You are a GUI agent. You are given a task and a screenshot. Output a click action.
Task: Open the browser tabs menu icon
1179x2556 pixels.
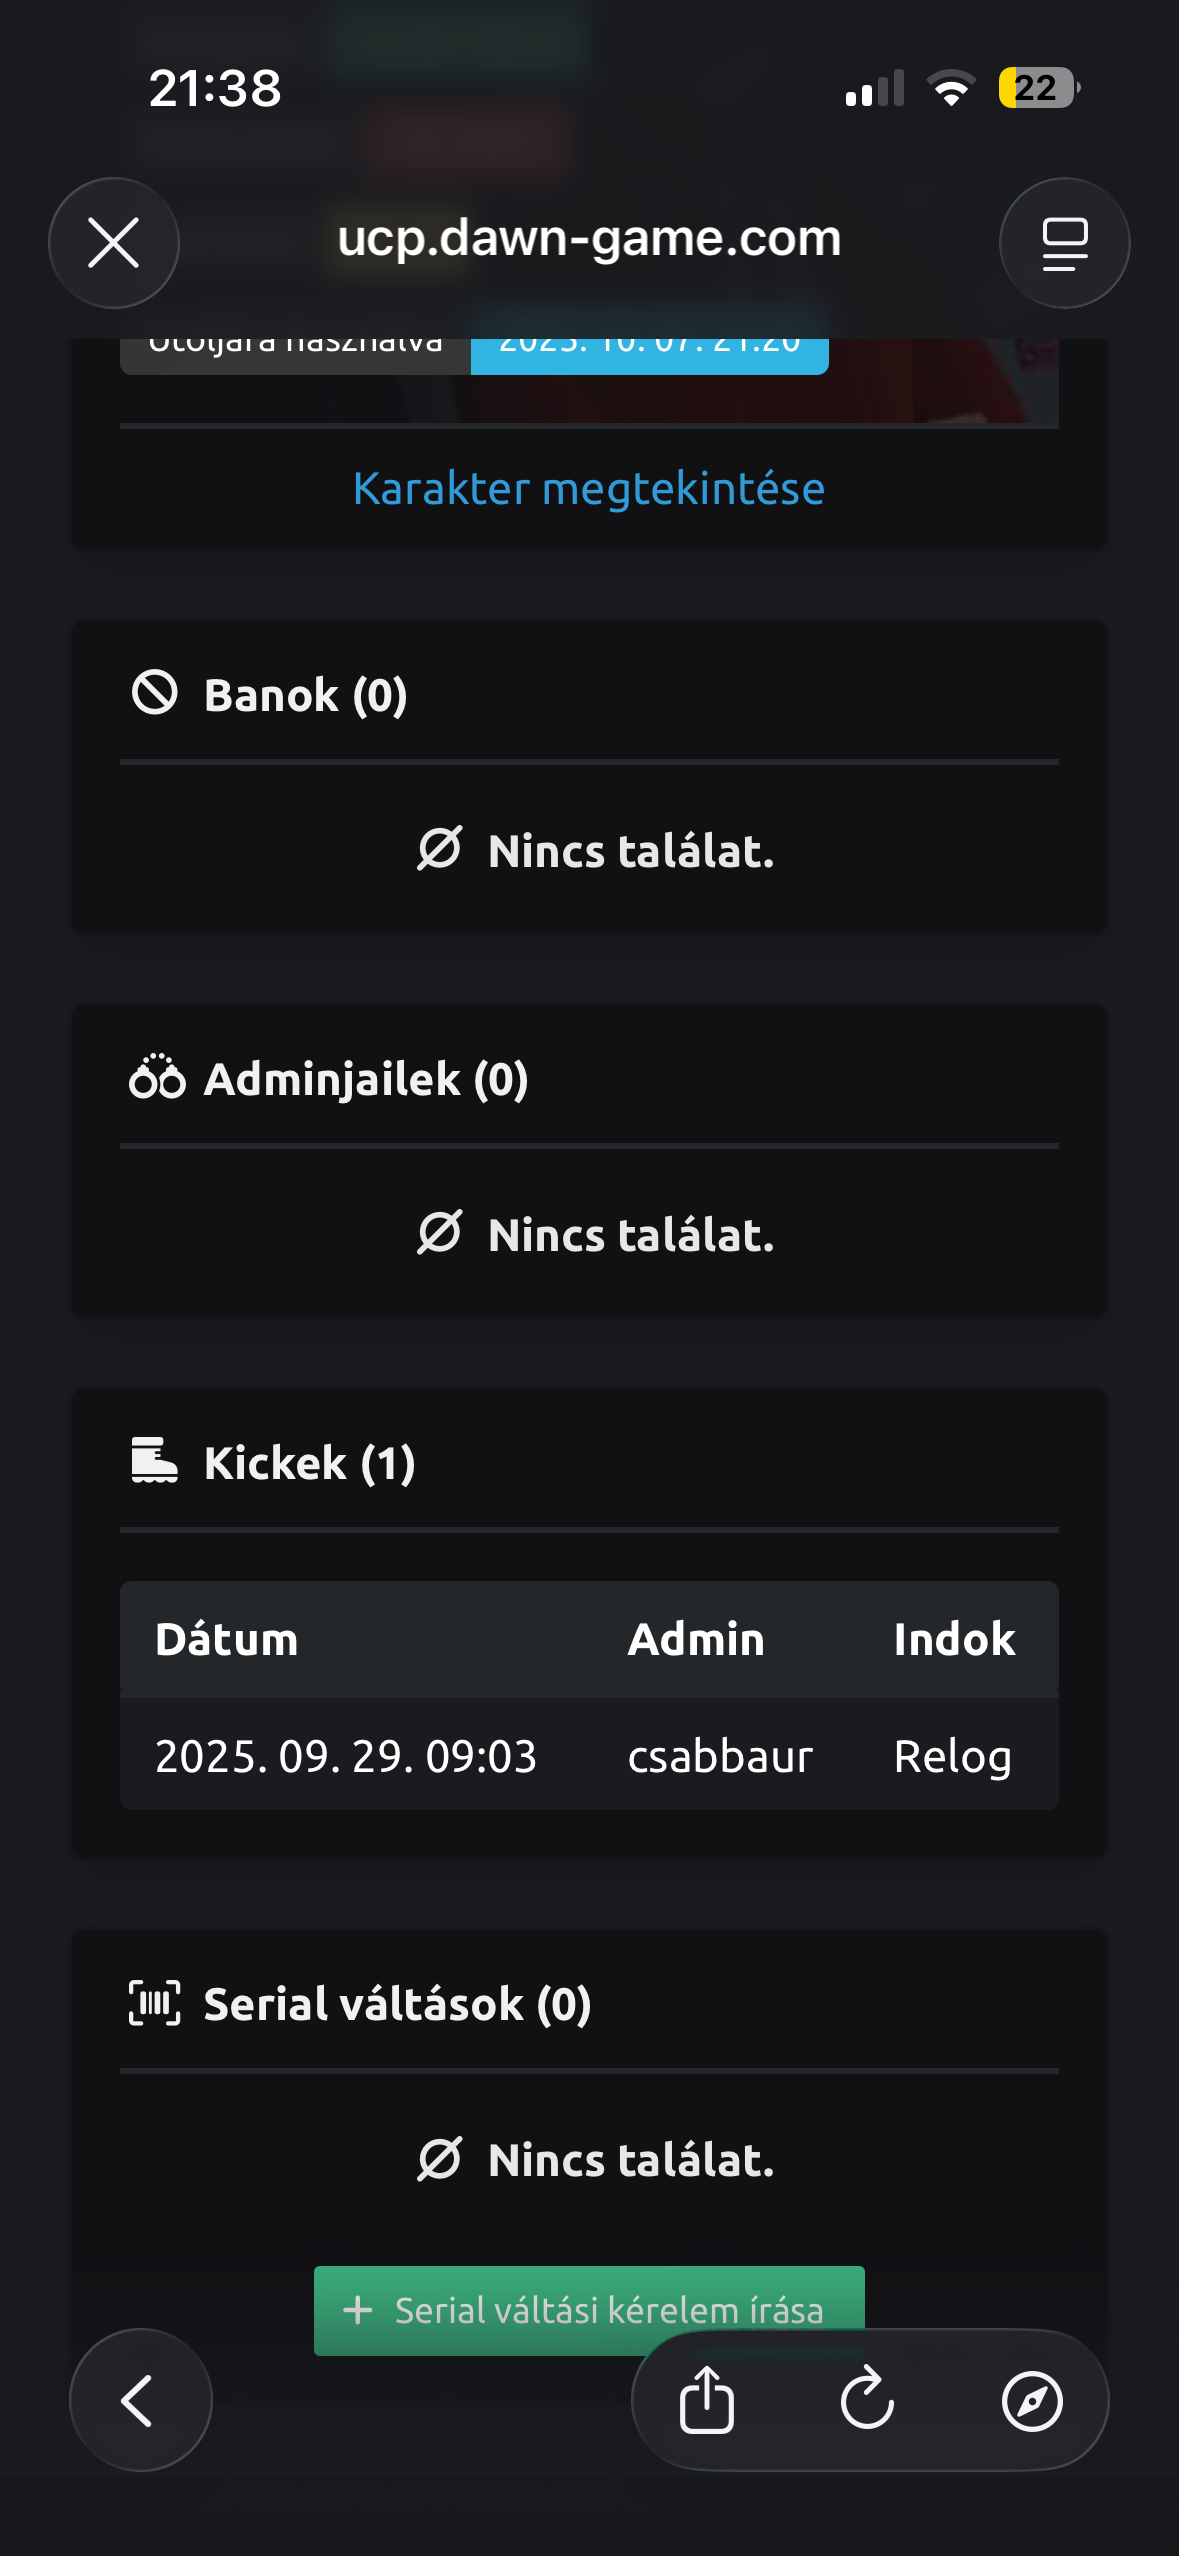click(1064, 243)
